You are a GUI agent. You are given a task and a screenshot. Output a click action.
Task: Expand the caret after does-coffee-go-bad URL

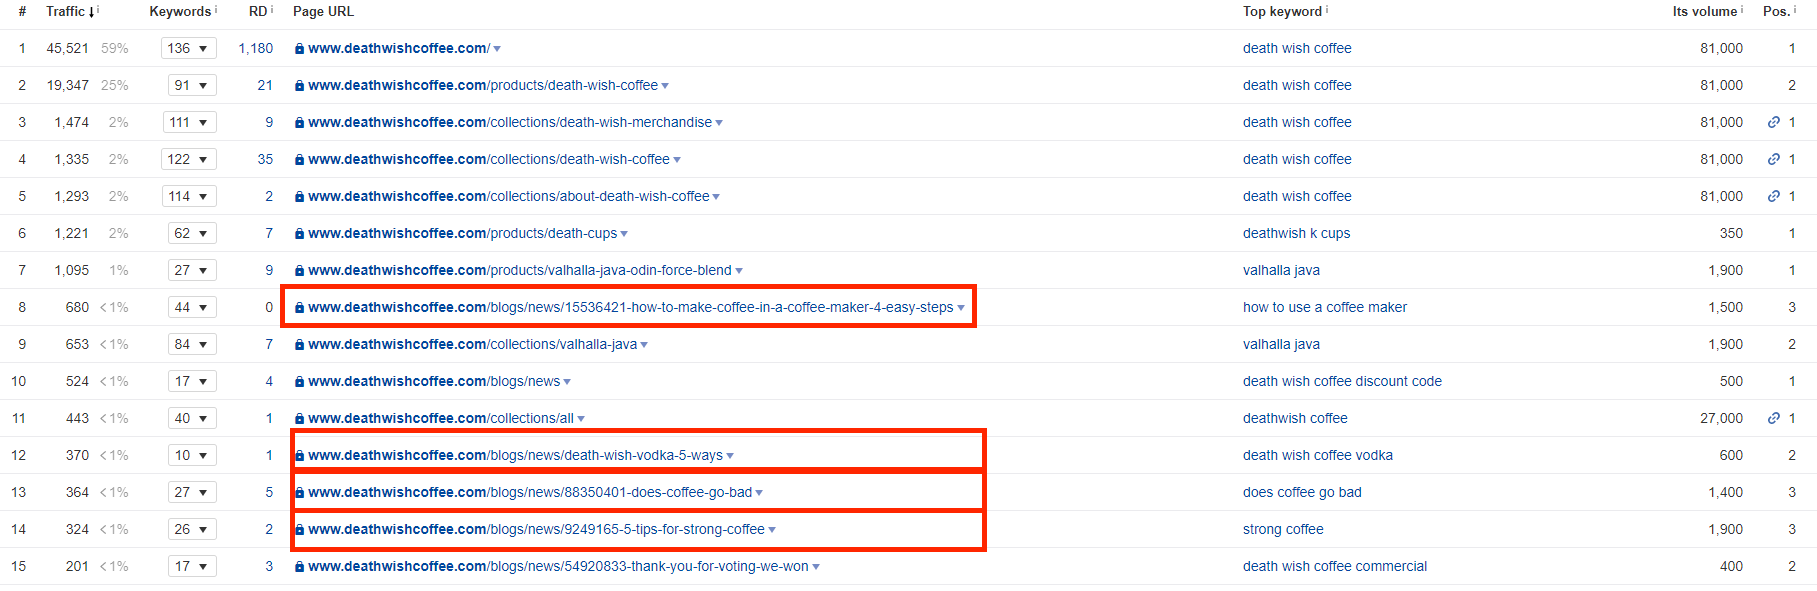(x=759, y=493)
